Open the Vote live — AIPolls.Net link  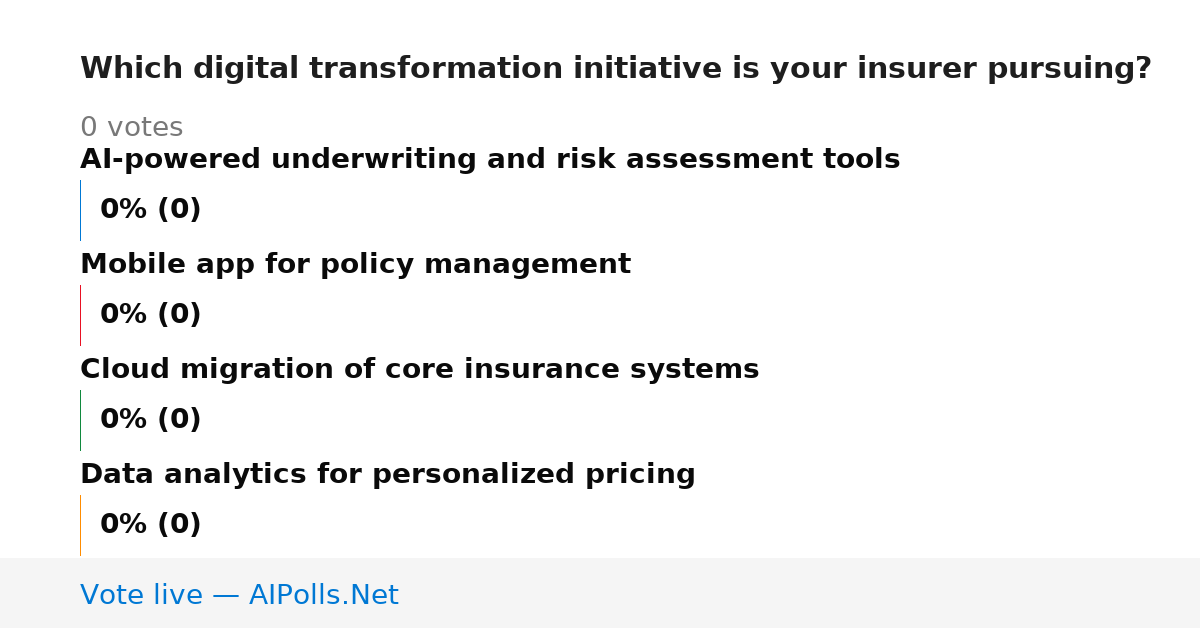click(239, 596)
